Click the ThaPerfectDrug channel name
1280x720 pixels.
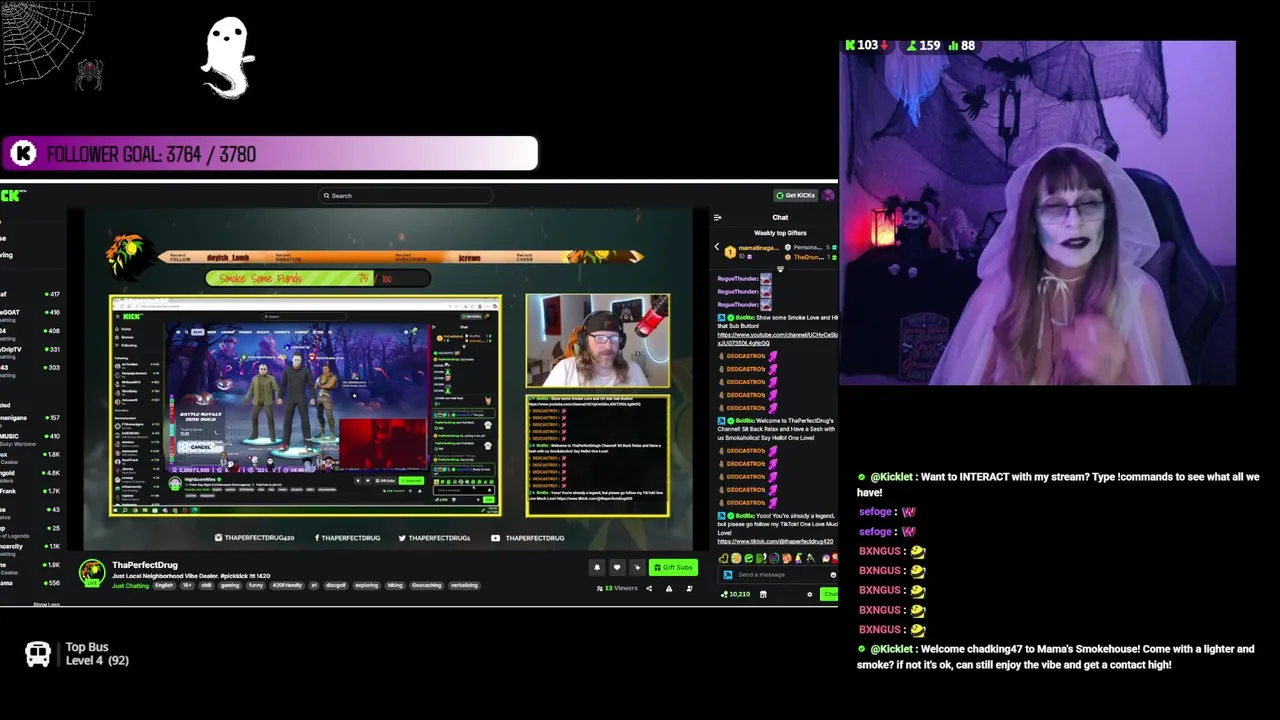(x=145, y=565)
